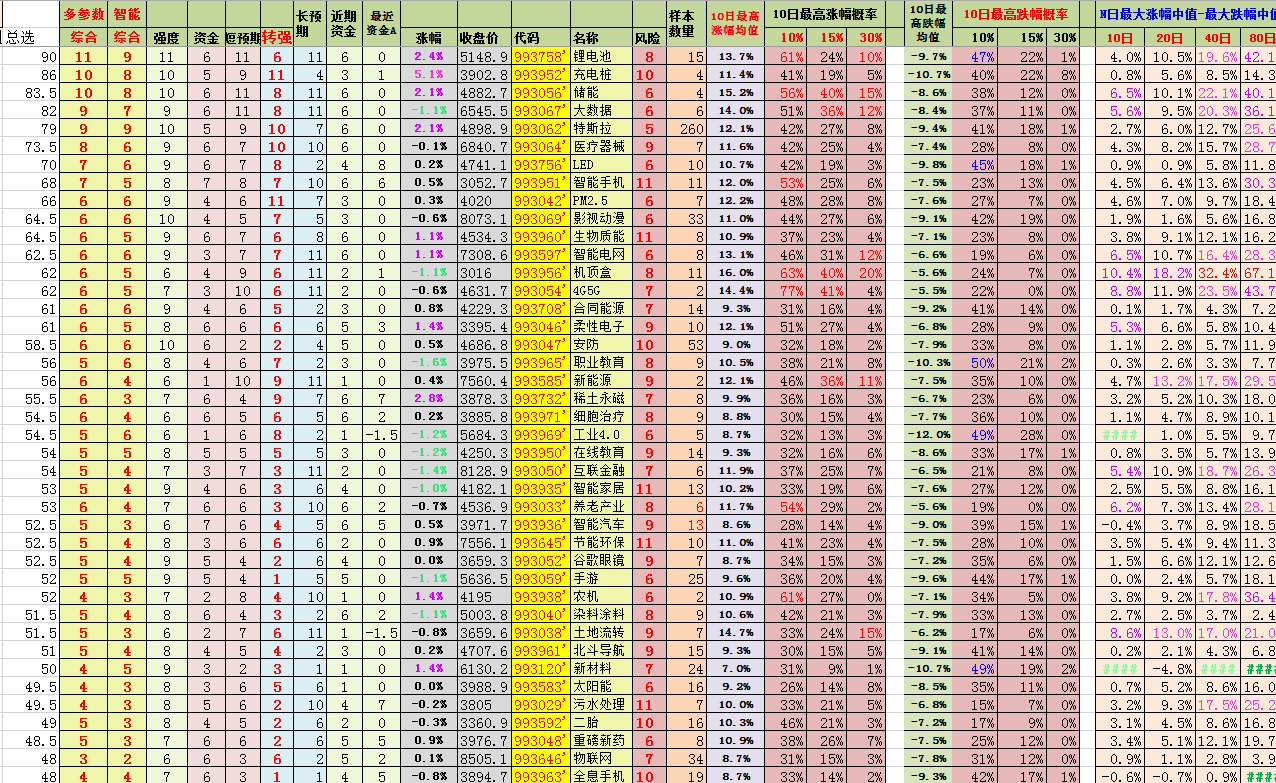
Task: Click the 智能 header cell
Action: 127,14
